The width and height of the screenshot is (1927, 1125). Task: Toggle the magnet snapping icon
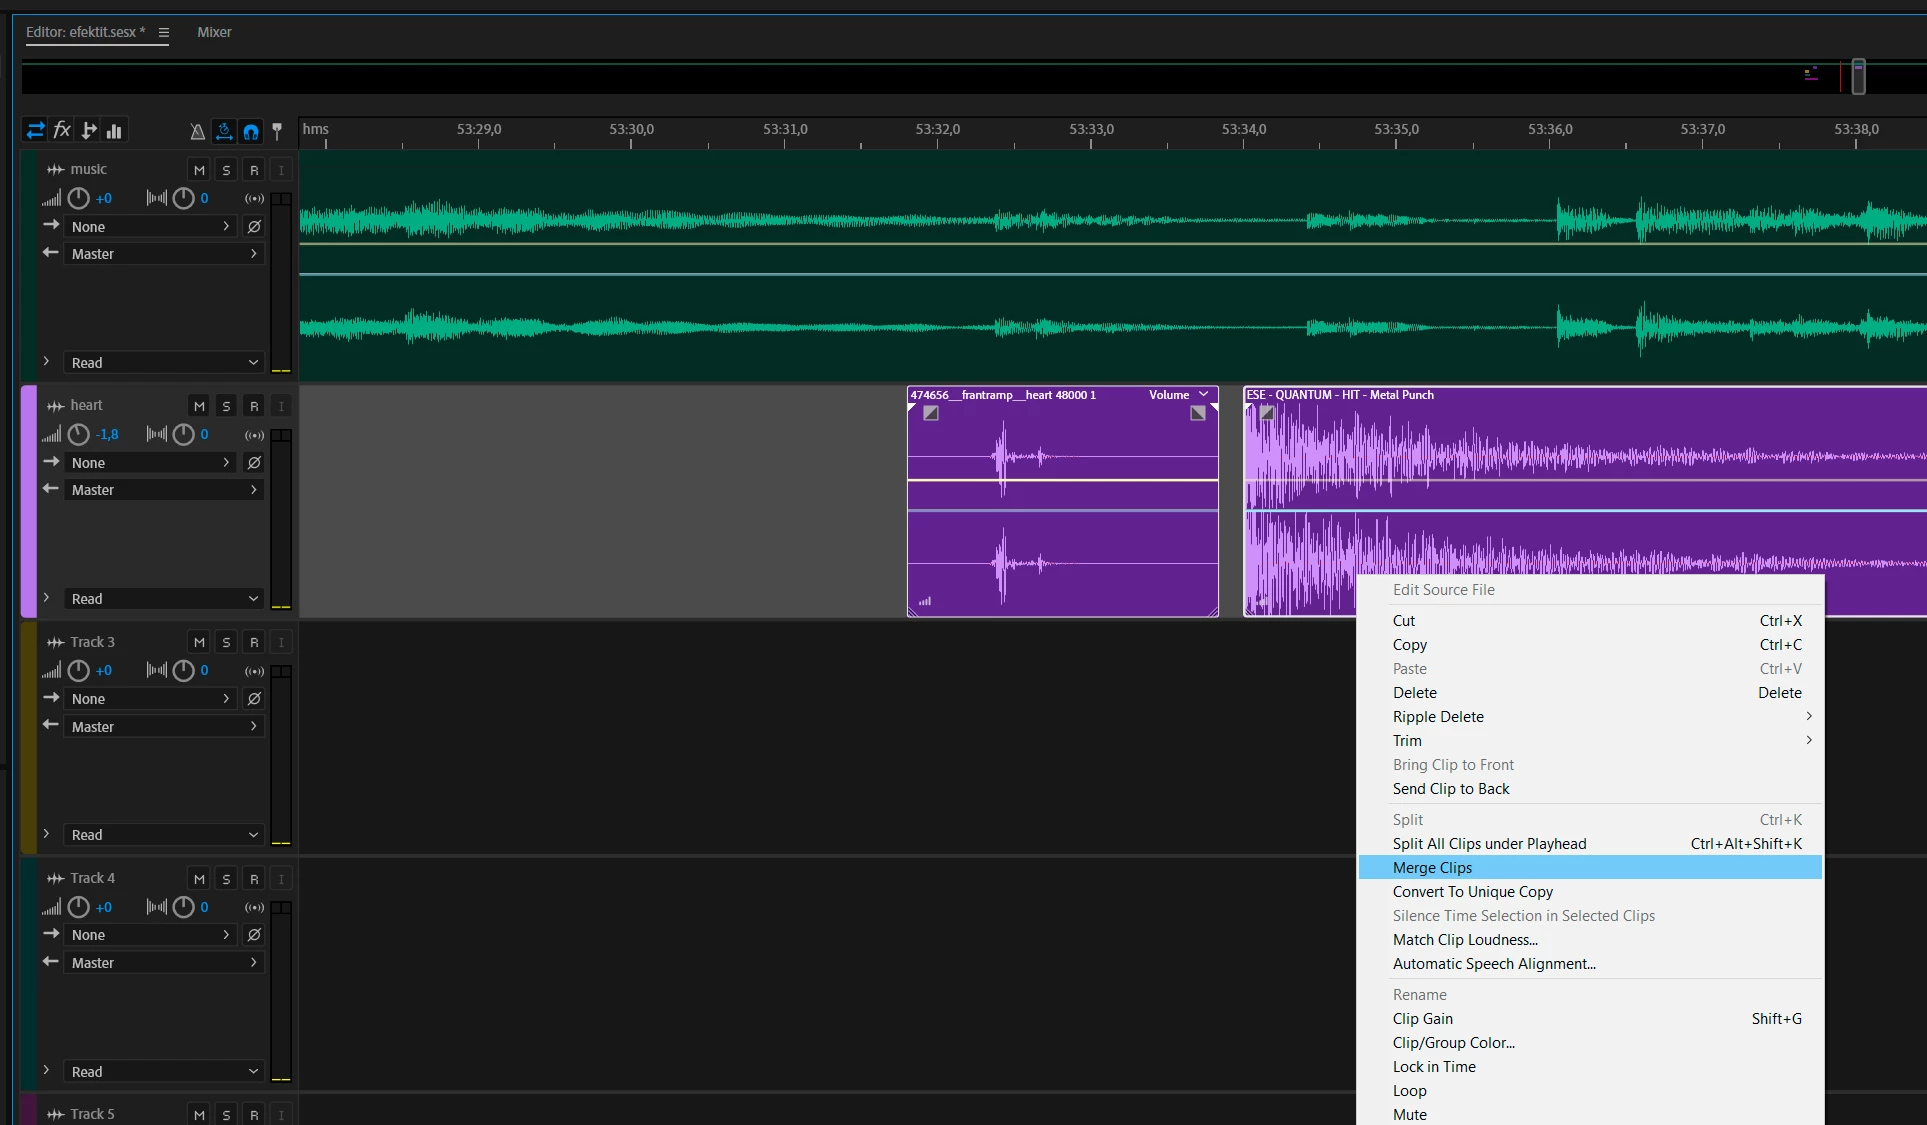pos(251,131)
